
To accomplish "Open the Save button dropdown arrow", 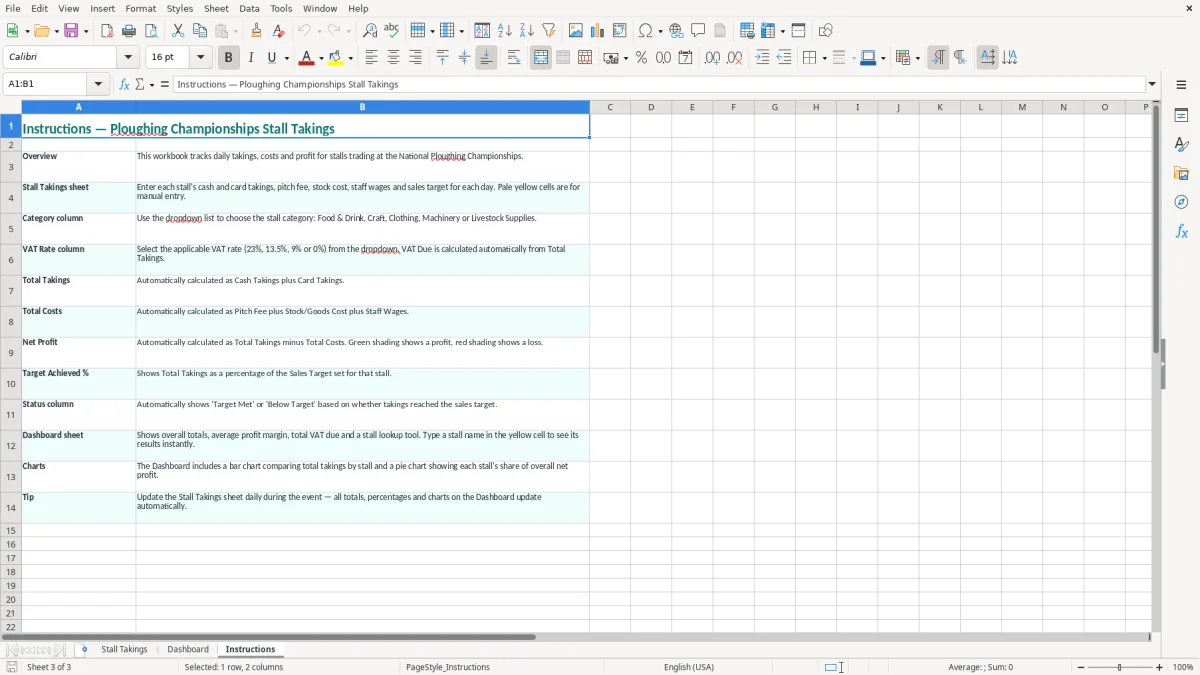I will pos(85,31).
